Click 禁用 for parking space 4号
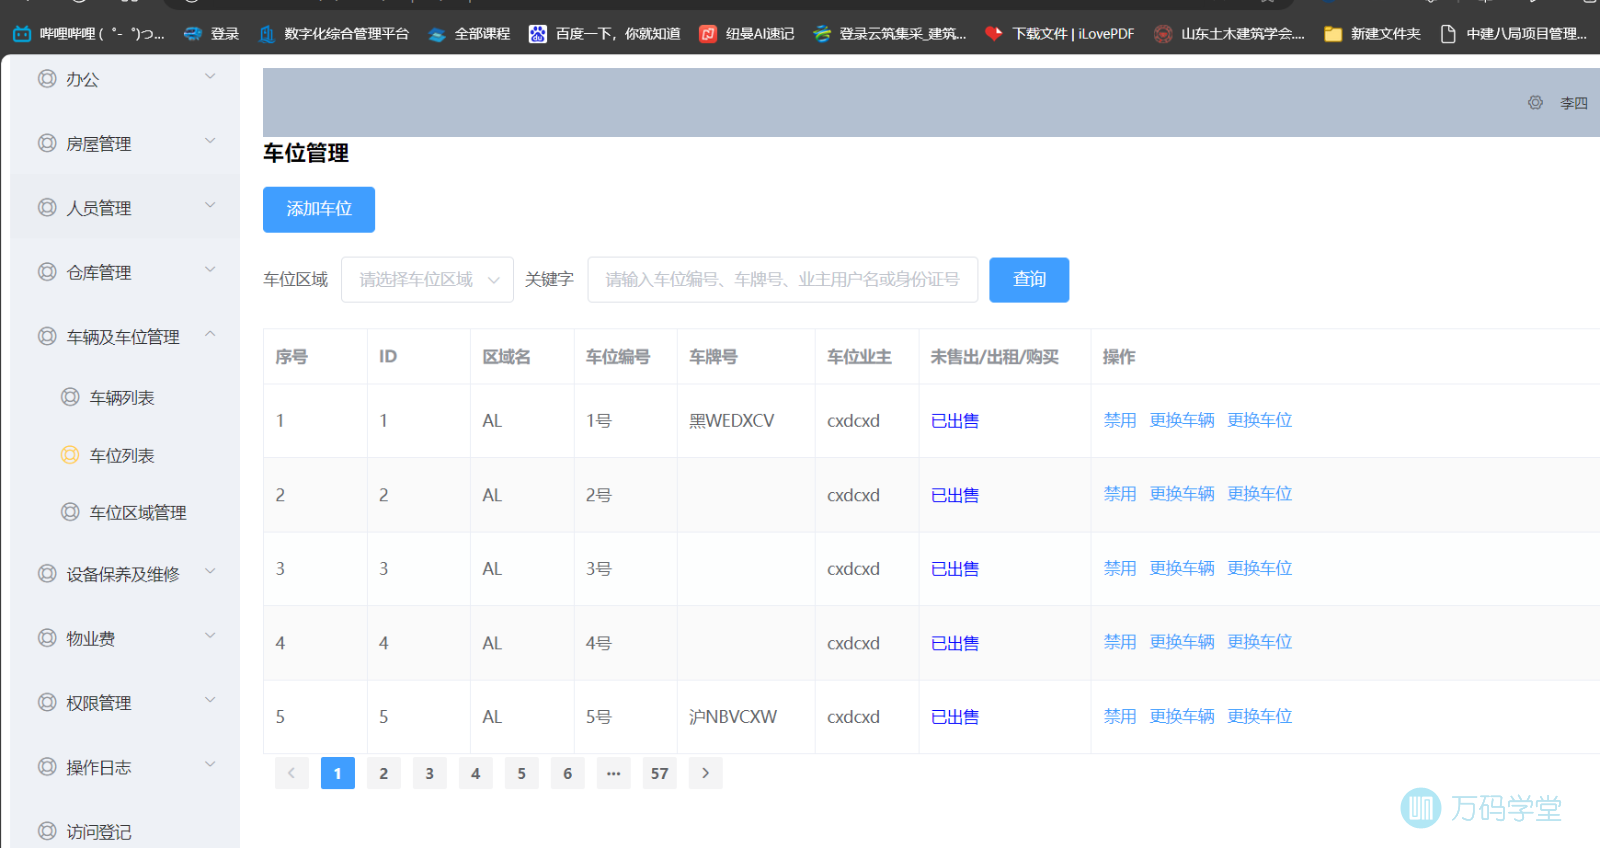Viewport: 1600px width, 848px height. (x=1120, y=642)
